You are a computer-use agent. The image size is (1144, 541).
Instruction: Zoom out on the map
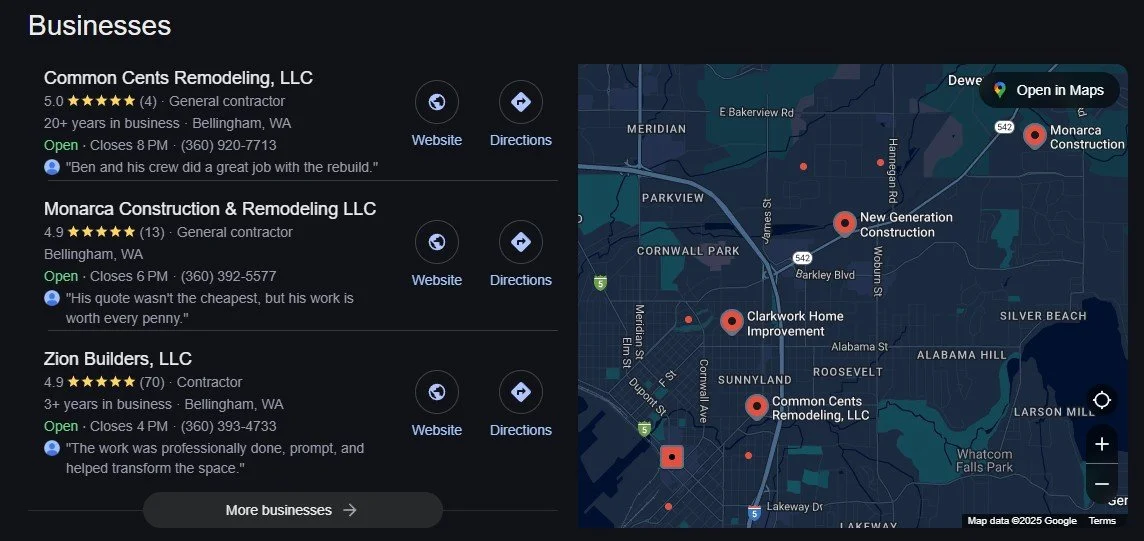1102,483
